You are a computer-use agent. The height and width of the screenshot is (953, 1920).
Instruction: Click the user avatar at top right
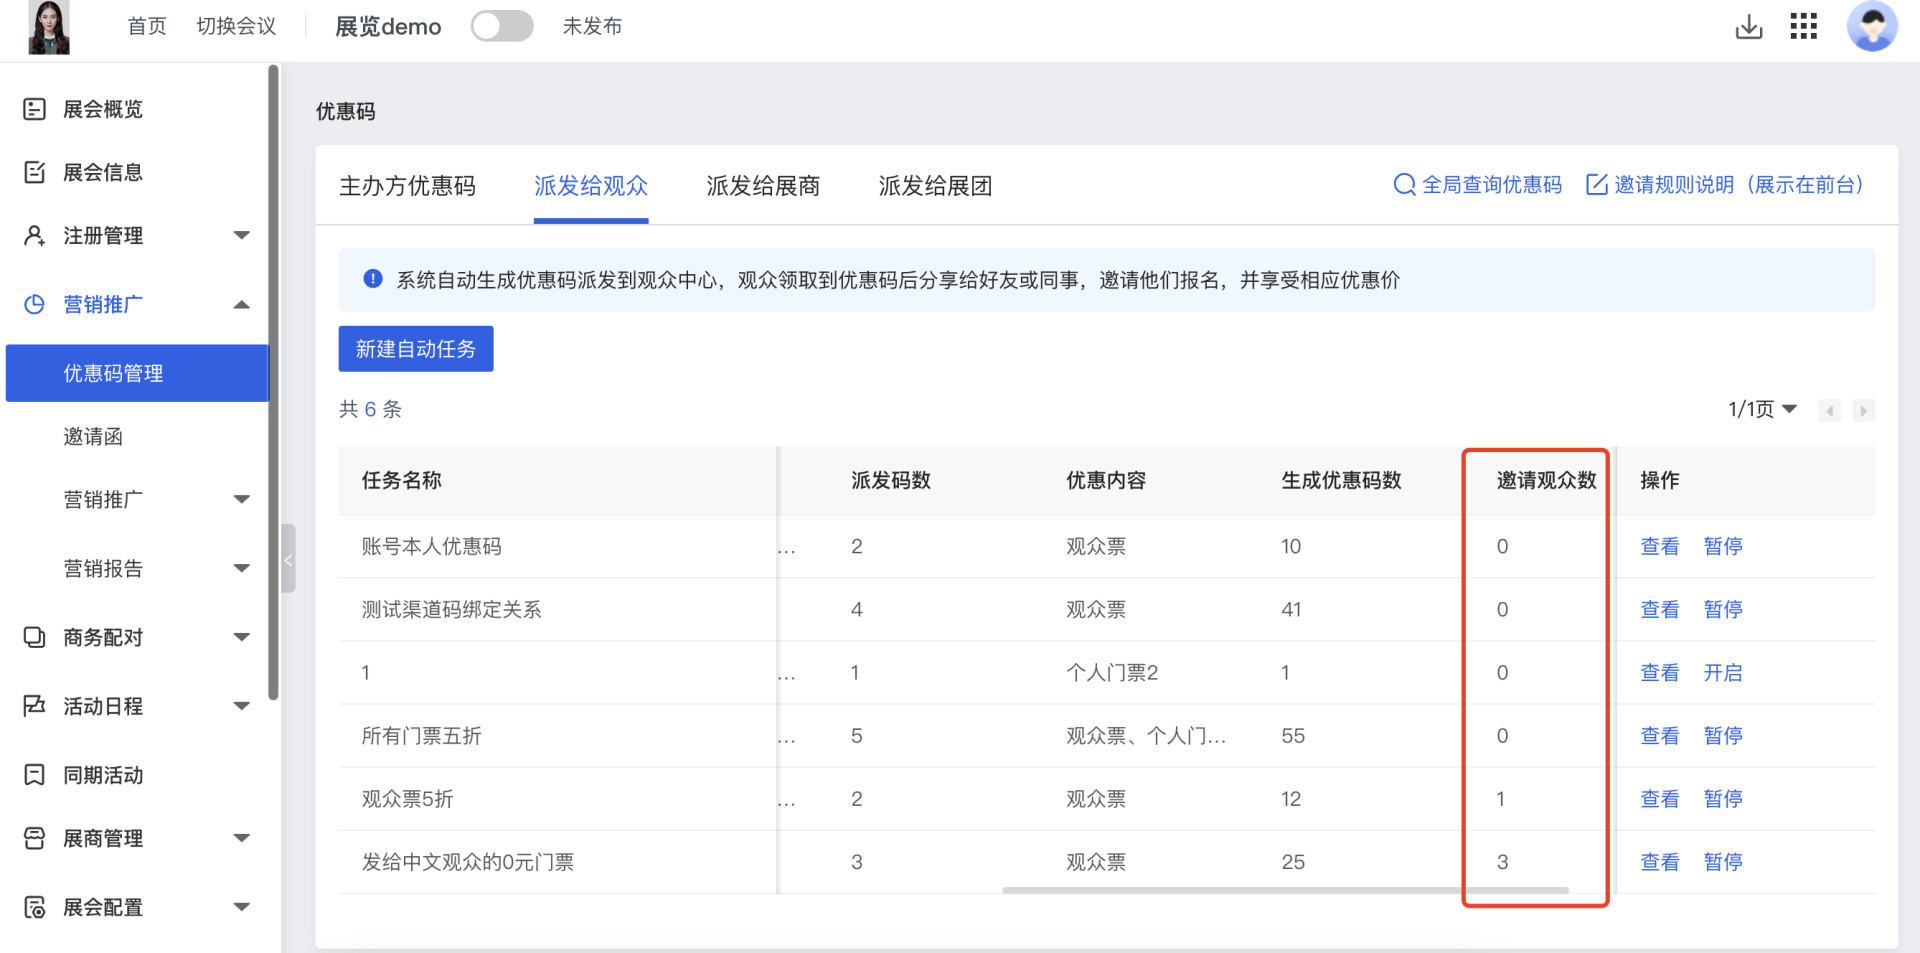pos(1872,26)
